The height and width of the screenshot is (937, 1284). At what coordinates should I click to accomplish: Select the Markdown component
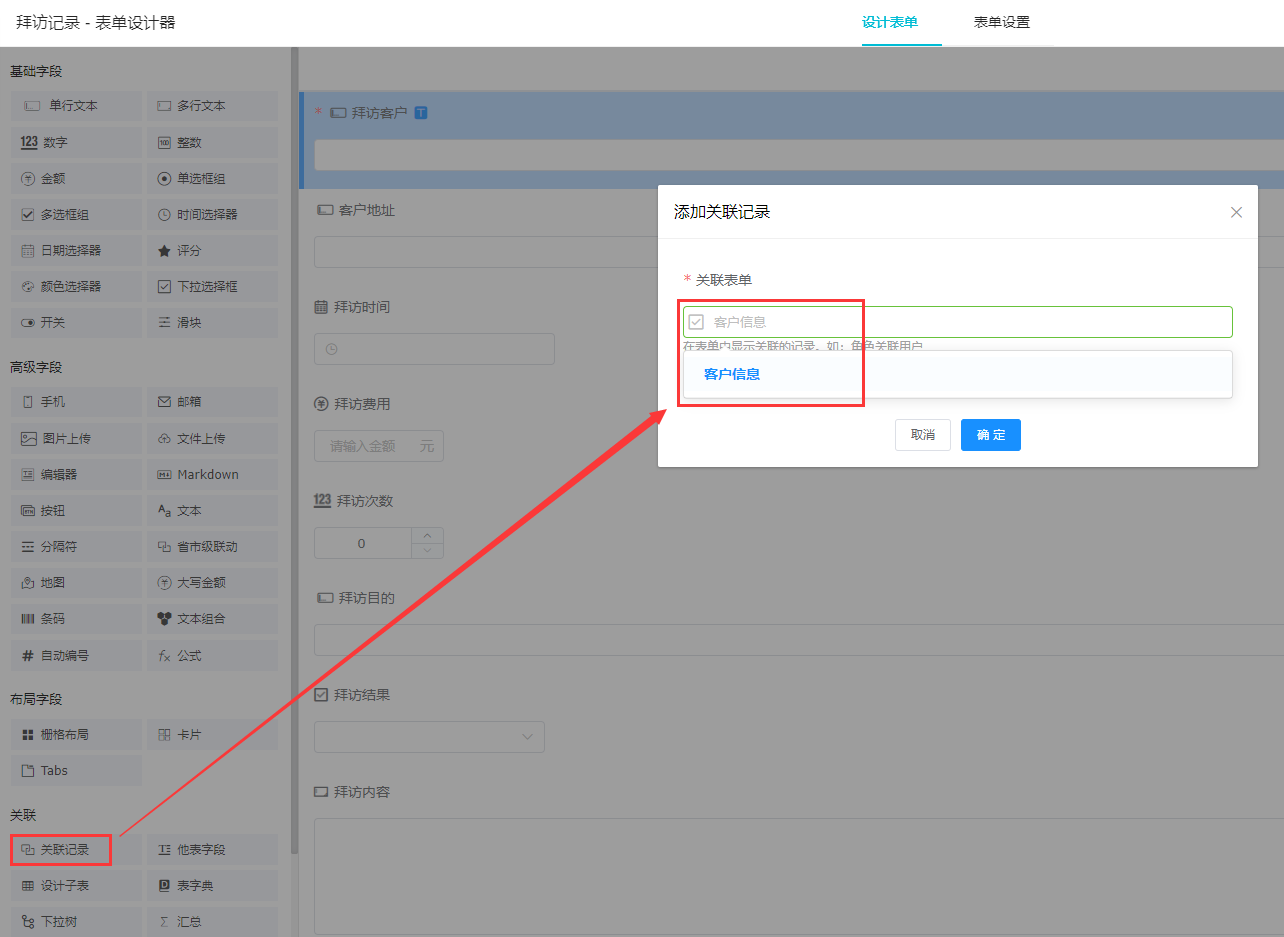[x=213, y=474]
